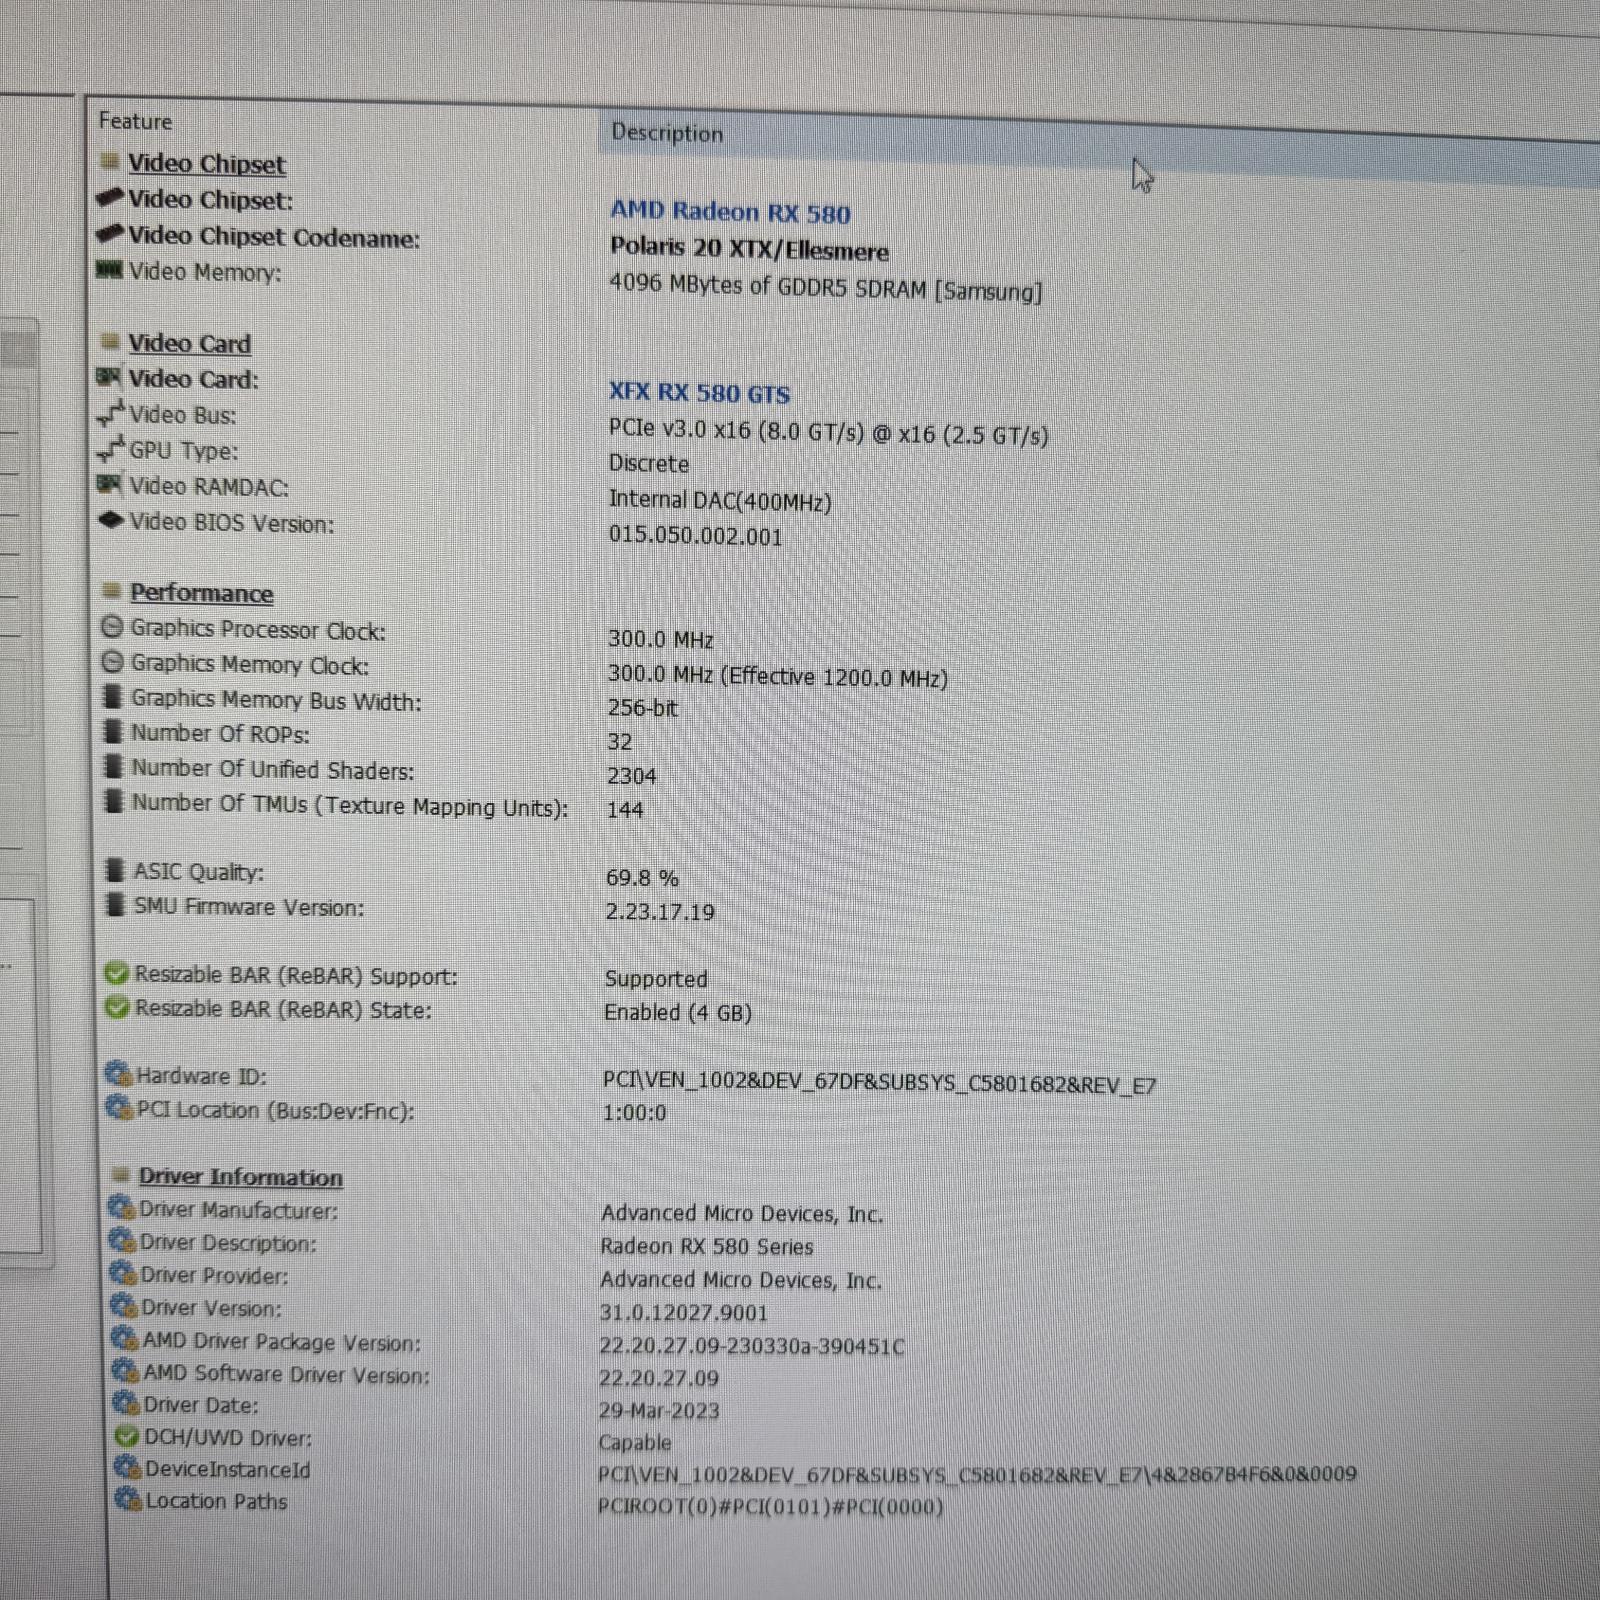Open the XFX RX 580 GTS link
Viewport: 1600px width, 1600px height.
pos(699,393)
